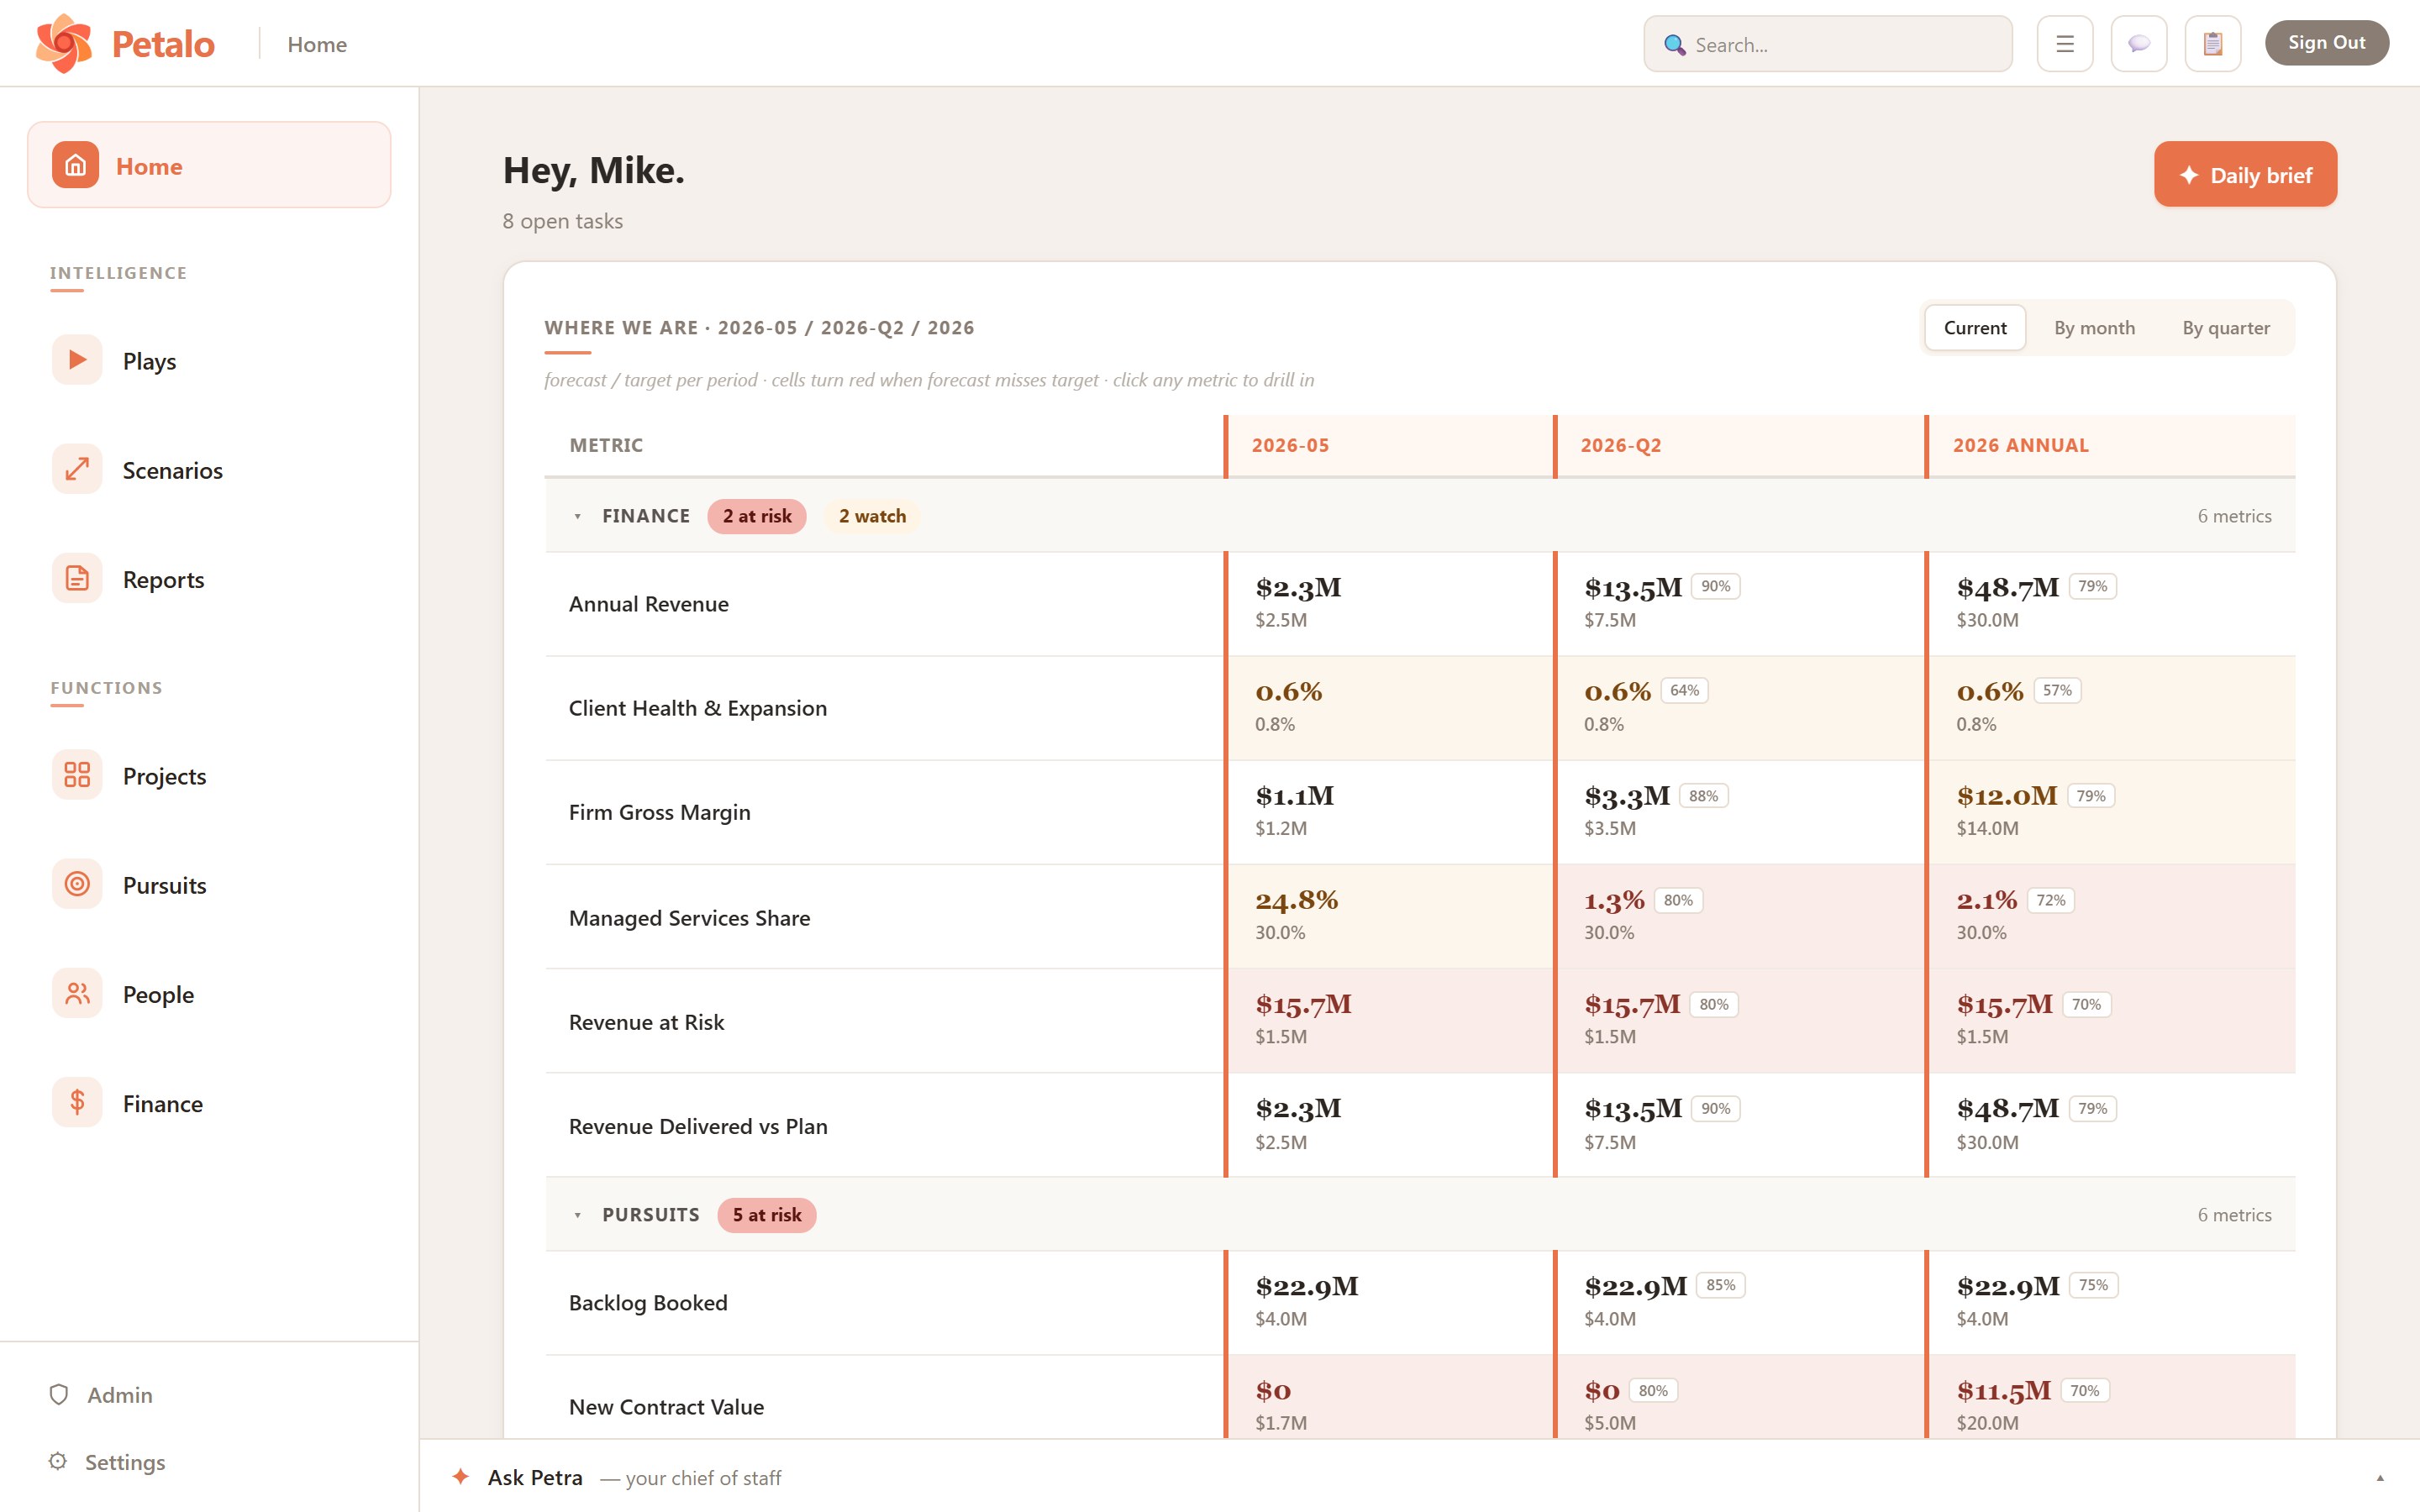2420x1512 pixels.
Task: Click the Finance '2 at risk' badge
Action: 757,516
